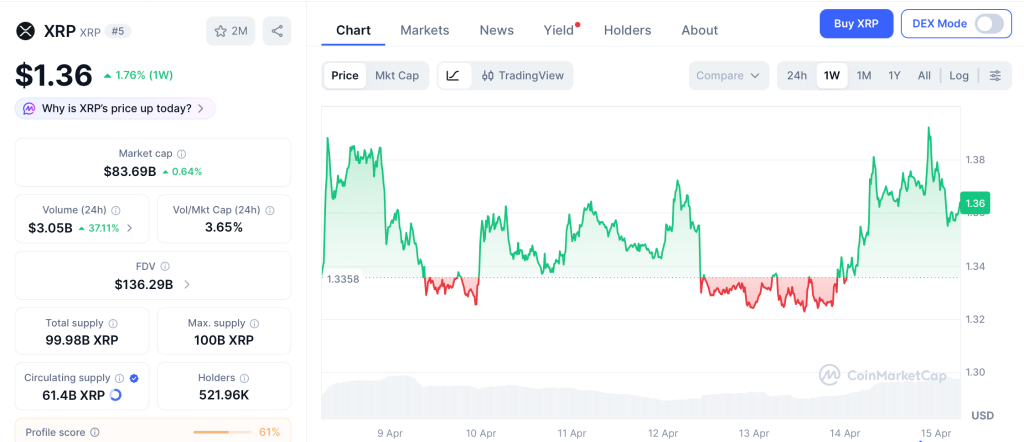1024x442 pixels.
Task: Click the info icon beside Market cap
Action: [181, 154]
